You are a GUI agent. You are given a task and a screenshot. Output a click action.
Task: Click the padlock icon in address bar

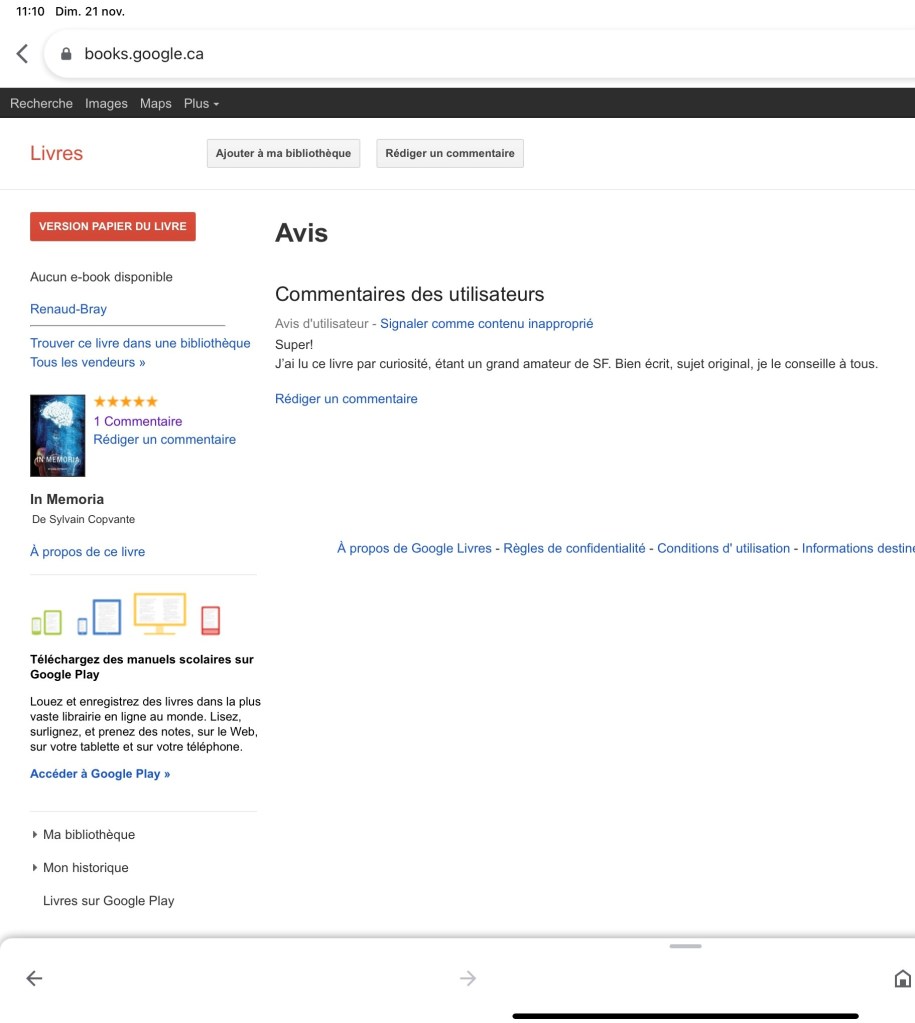point(67,54)
